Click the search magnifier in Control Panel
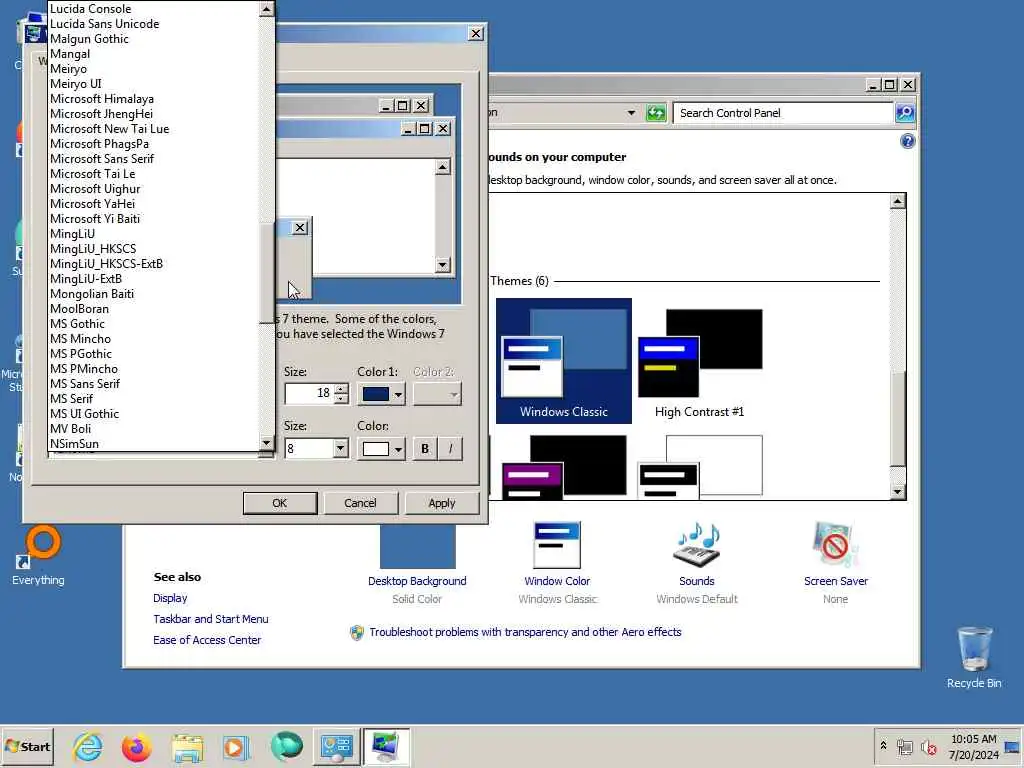The width and height of the screenshot is (1024, 768). [x=905, y=113]
